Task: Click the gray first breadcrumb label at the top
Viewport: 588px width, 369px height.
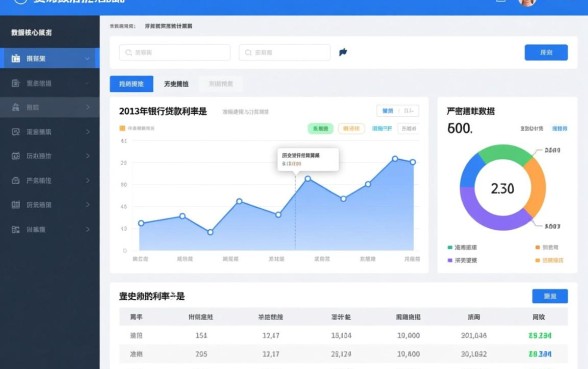Action: [x=122, y=26]
